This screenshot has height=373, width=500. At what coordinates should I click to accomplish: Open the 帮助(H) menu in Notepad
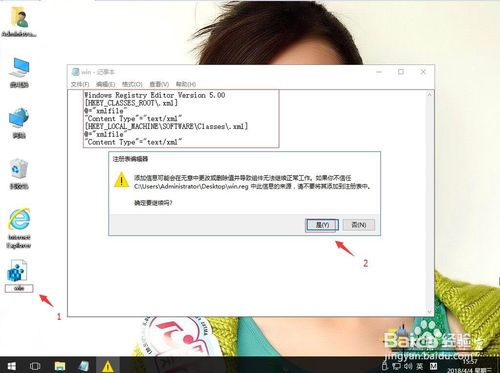[x=186, y=84]
